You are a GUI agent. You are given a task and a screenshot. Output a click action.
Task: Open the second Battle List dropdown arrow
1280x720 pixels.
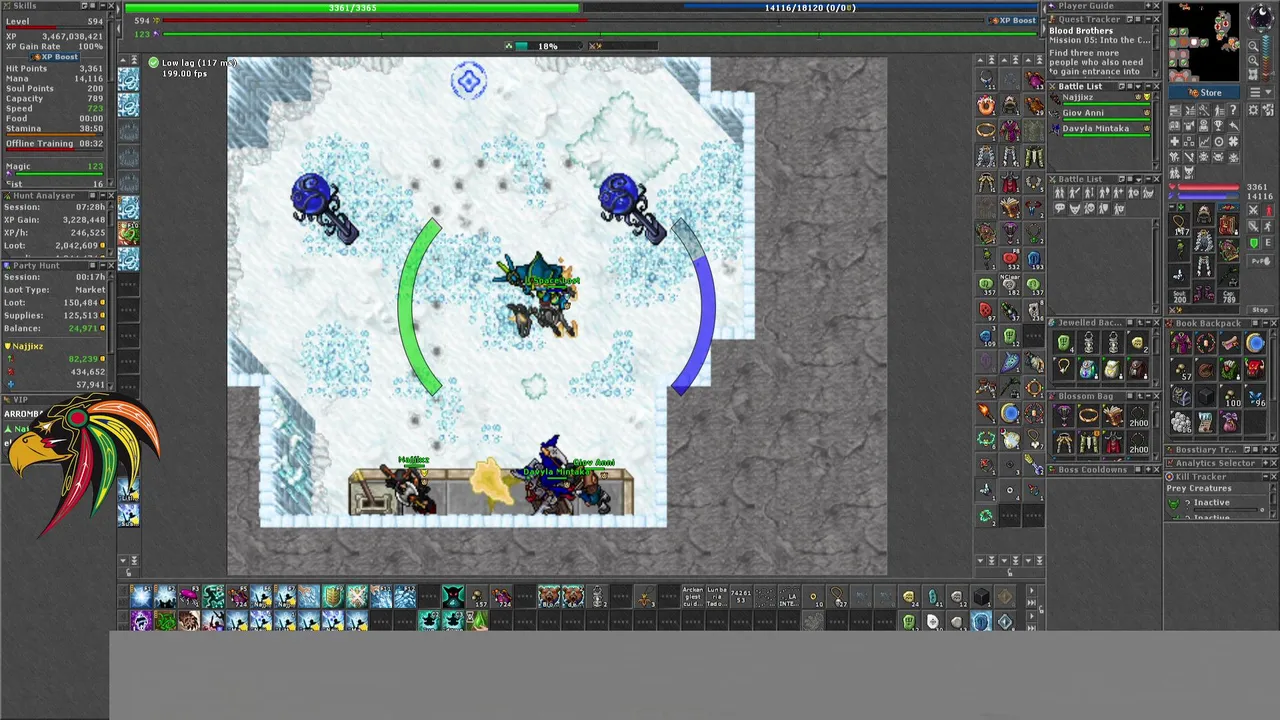(x=1138, y=179)
